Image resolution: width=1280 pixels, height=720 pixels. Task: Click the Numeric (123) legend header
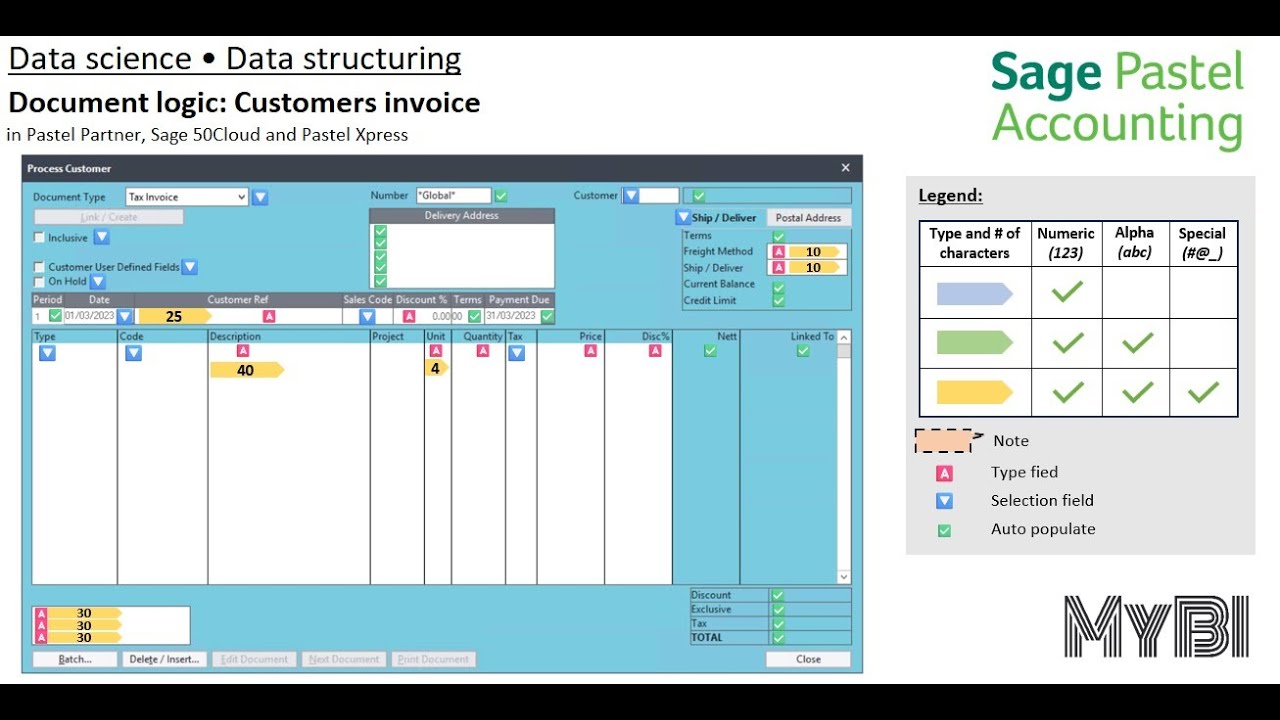click(1066, 243)
